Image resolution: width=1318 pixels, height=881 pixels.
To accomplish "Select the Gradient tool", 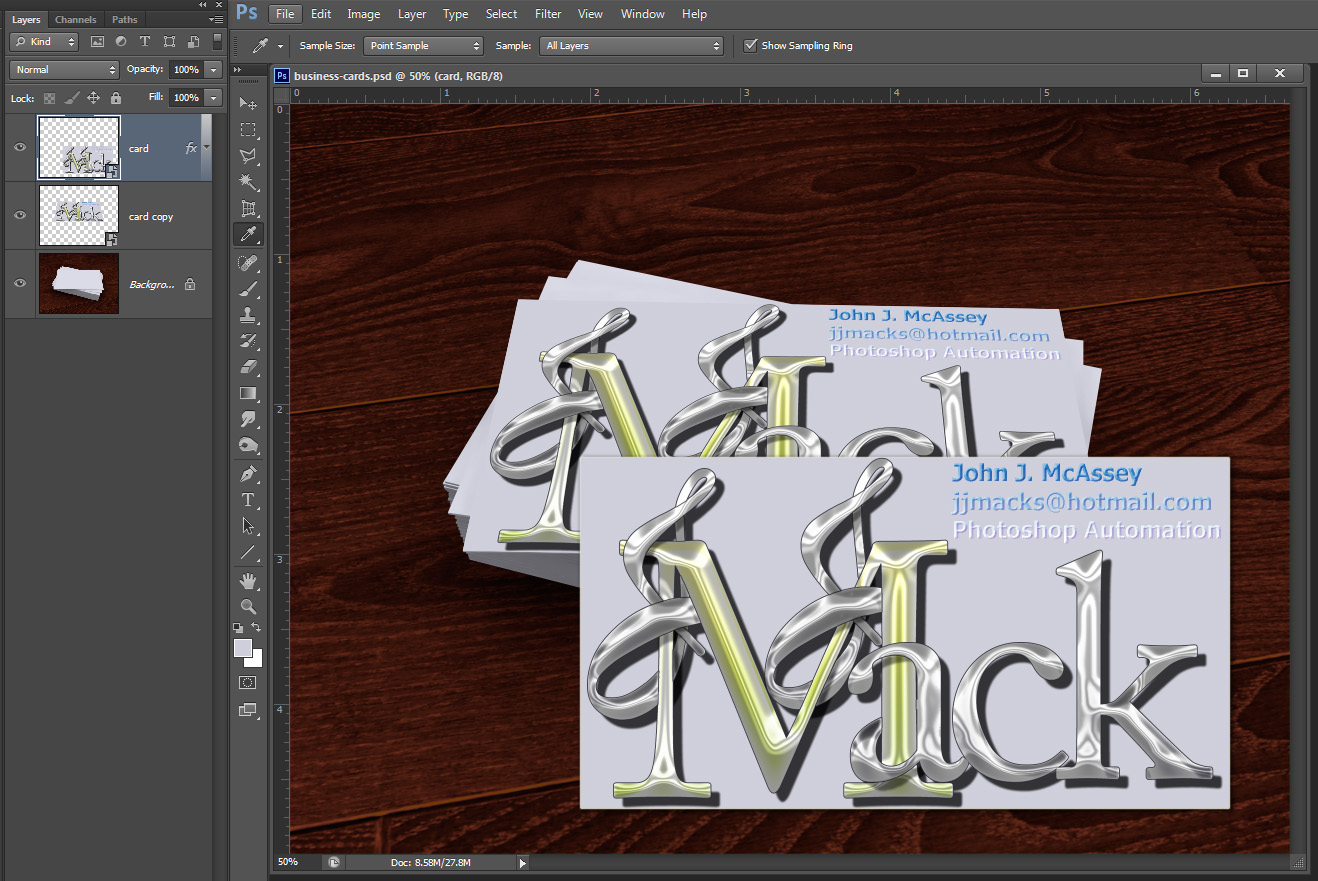I will click(248, 393).
